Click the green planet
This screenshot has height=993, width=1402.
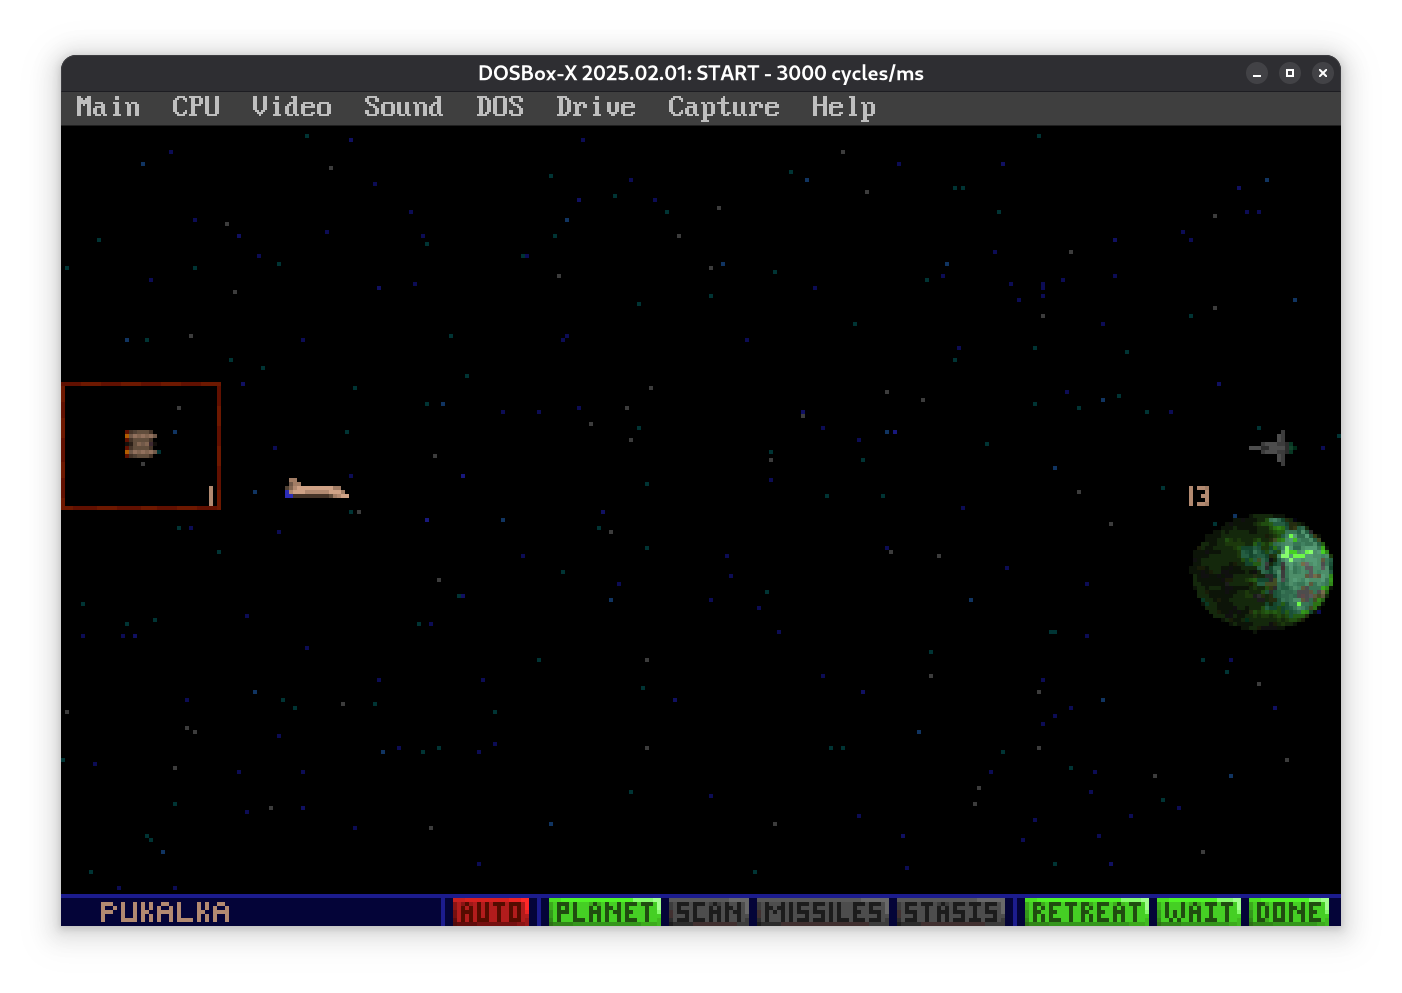(1262, 571)
